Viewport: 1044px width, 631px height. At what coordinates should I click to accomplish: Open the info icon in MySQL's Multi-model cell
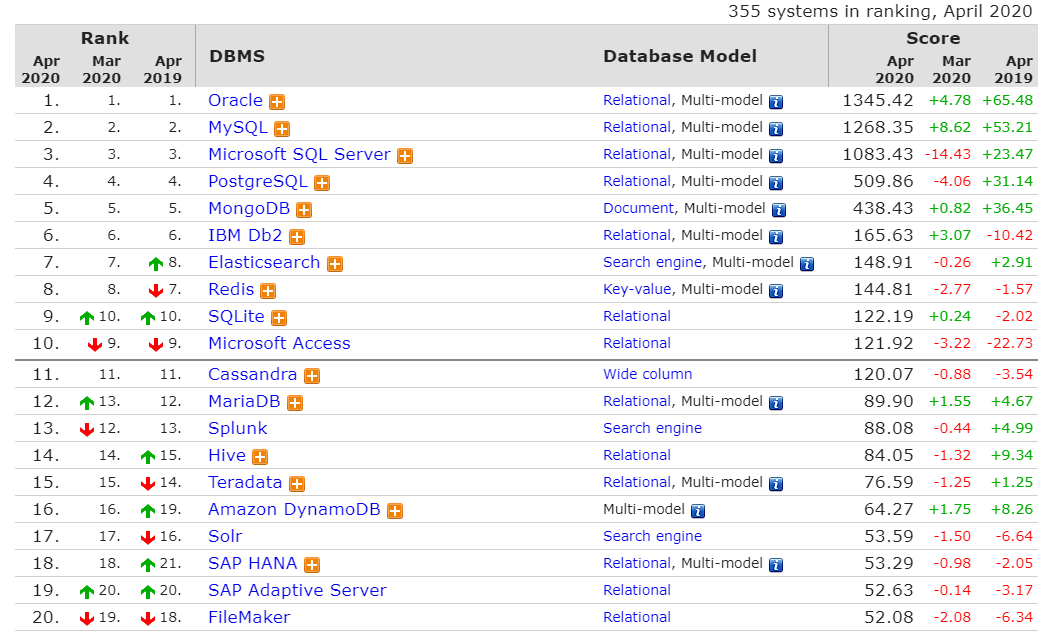click(776, 129)
